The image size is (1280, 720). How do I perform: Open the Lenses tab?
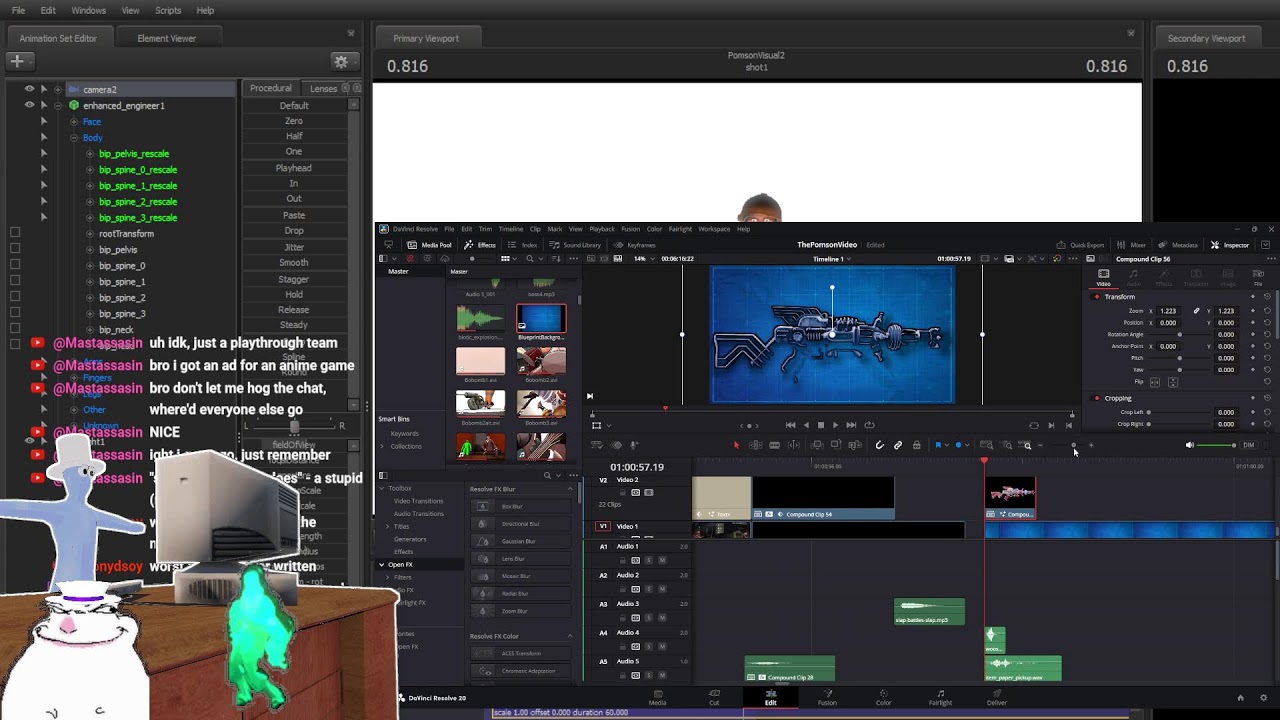tap(323, 88)
